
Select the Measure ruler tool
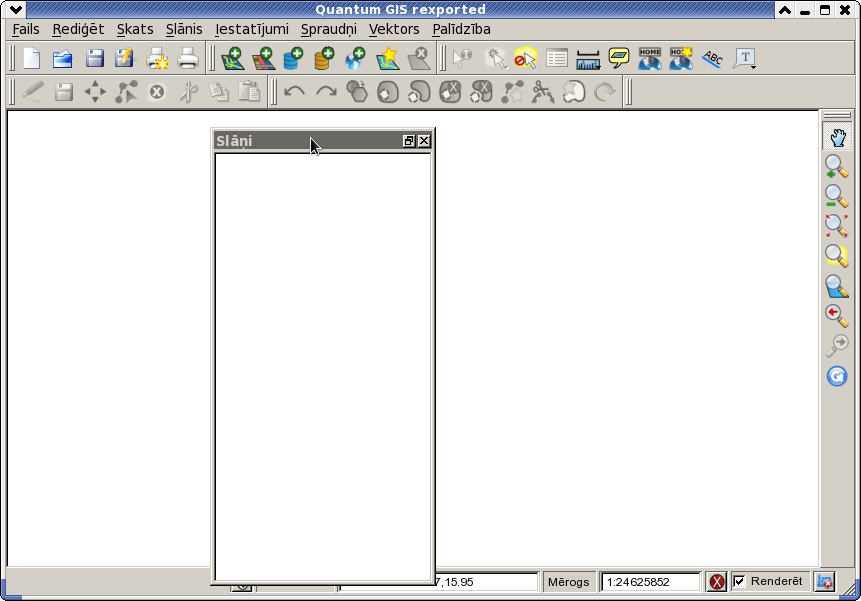click(x=588, y=59)
